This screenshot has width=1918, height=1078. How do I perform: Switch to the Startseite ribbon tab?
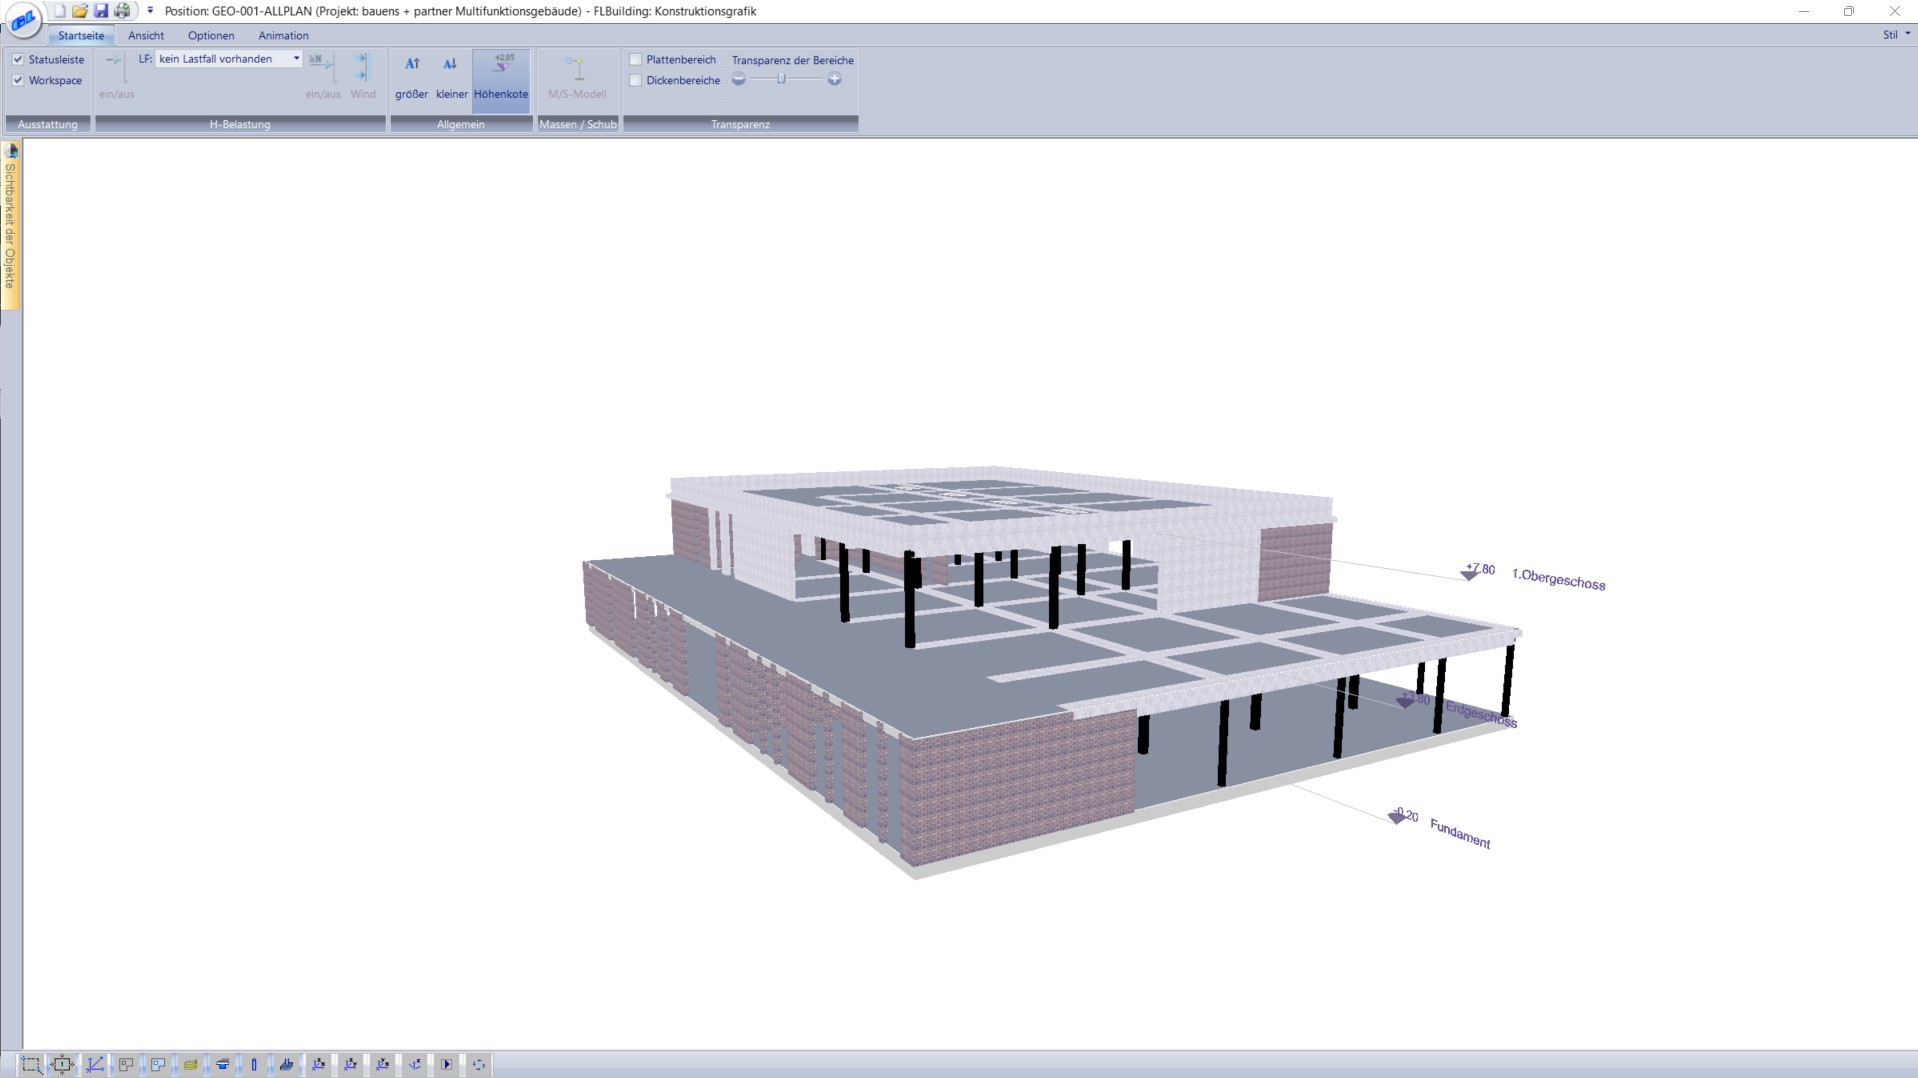click(81, 35)
